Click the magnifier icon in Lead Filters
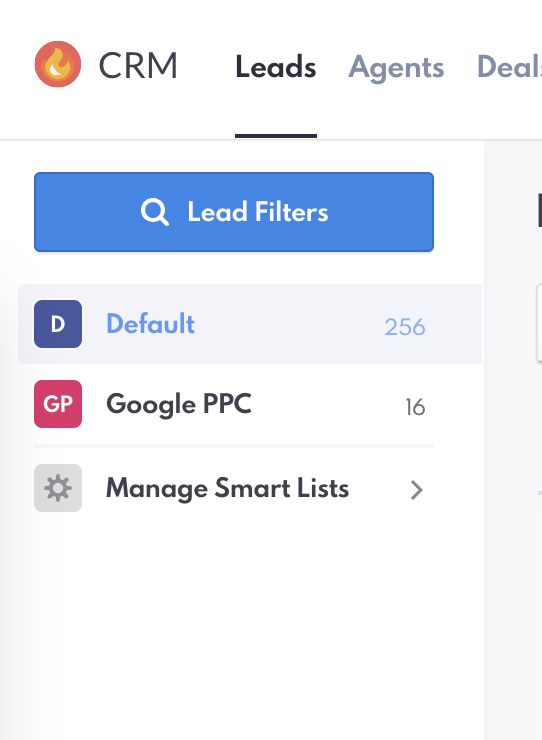Image resolution: width=542 pixels, height=740 pixels. click(154, 212)
